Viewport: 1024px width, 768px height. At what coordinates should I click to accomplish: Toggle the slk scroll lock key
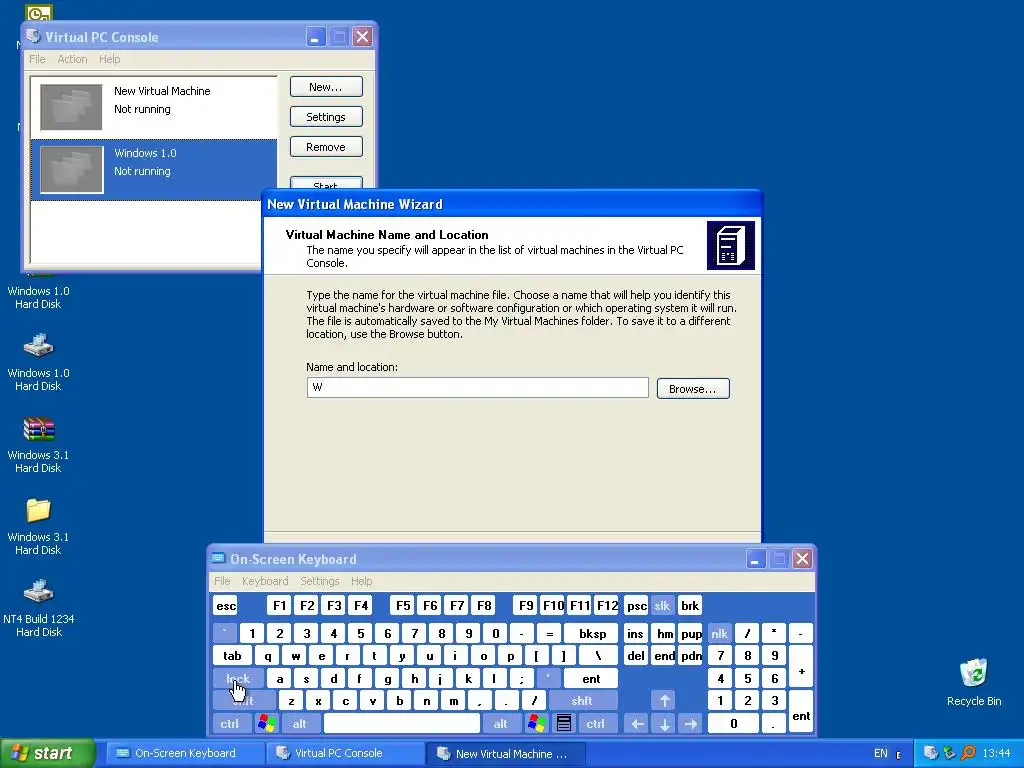pyautogui.click(x=662, y=605)
